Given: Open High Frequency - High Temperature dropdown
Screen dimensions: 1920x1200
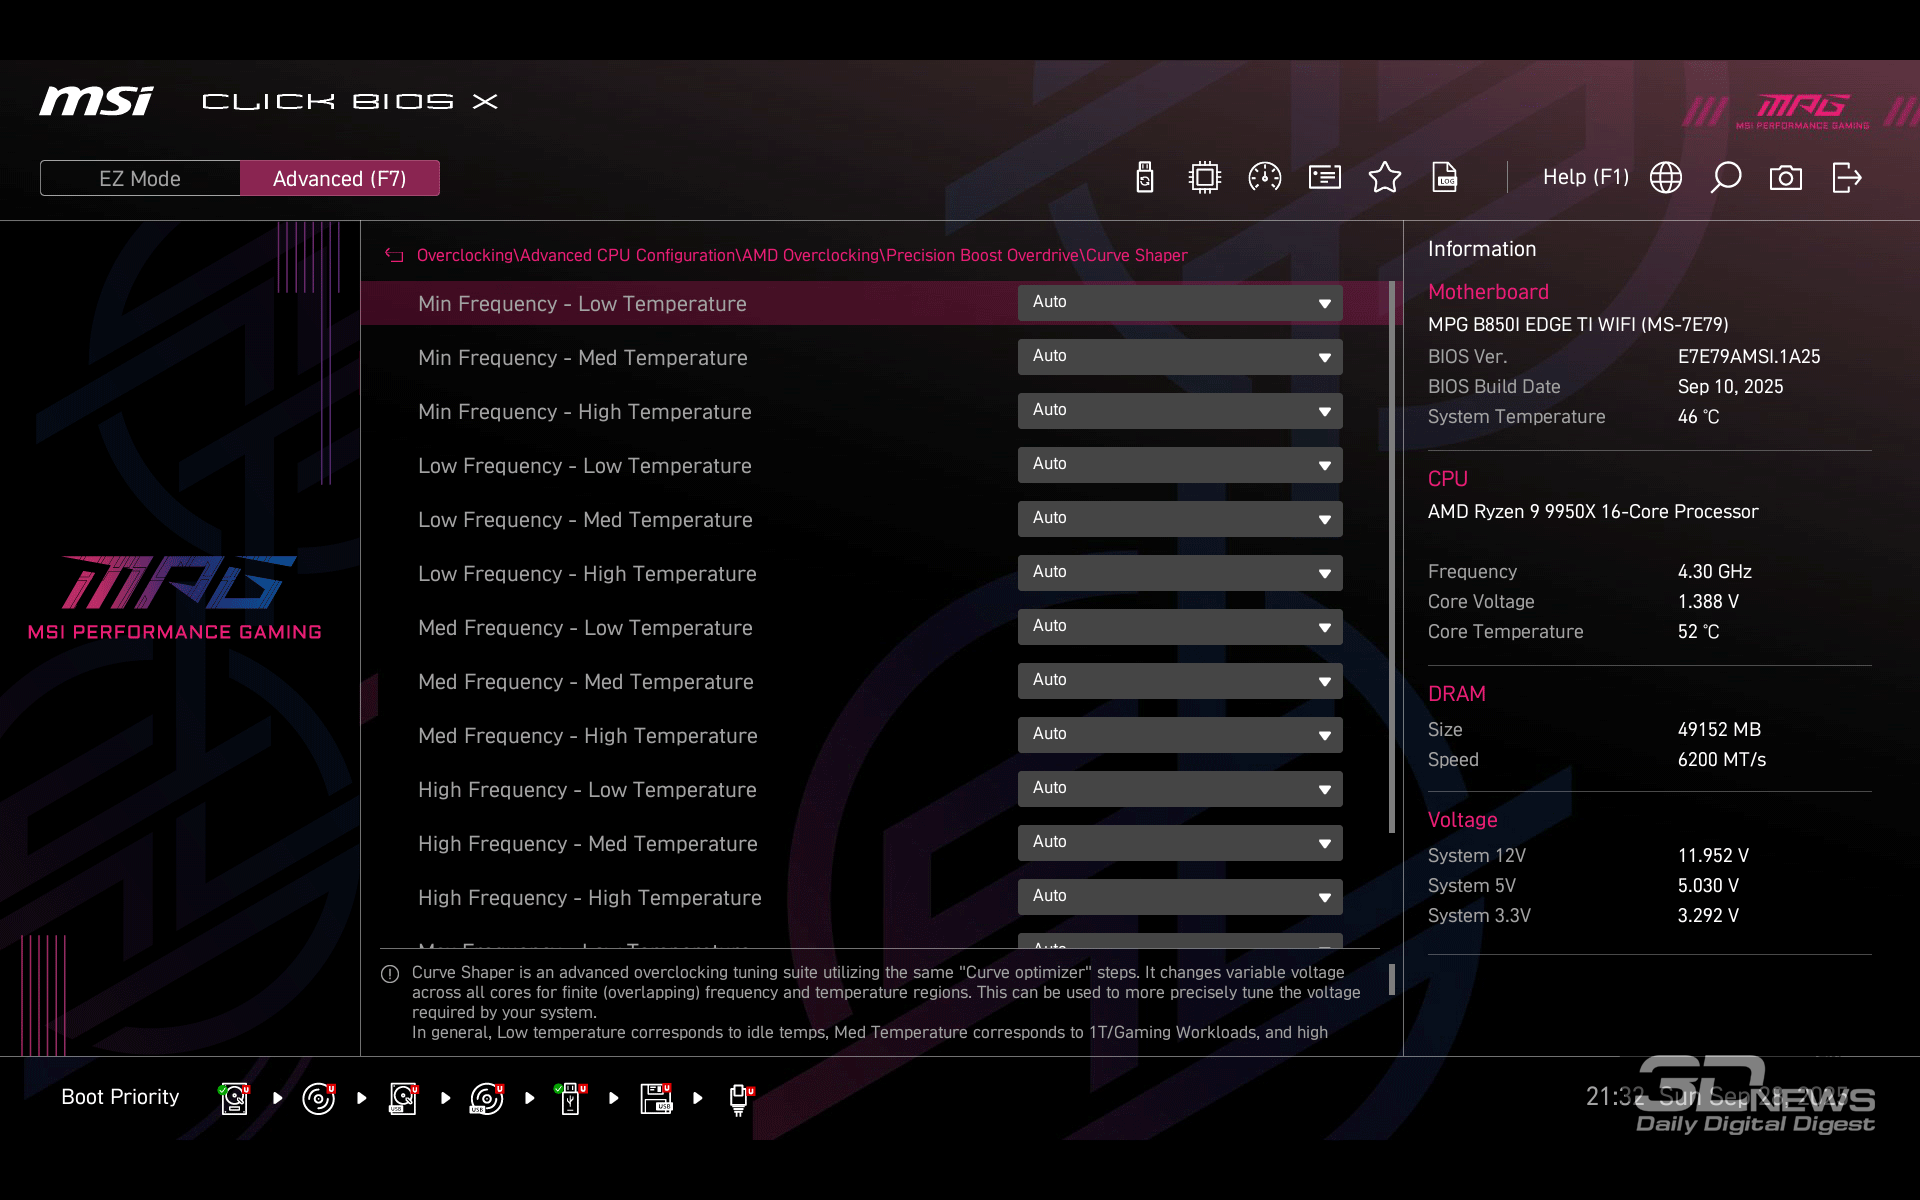Looking at the screenshot, I should [1179, 897].
